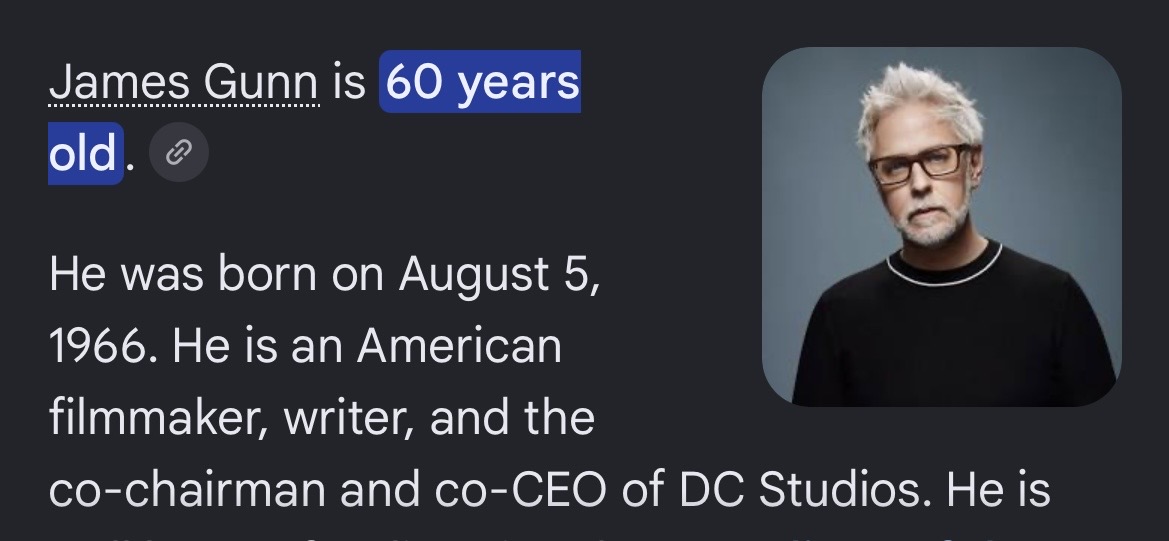Click the "co-chairman" text

(x=187, y=489)
